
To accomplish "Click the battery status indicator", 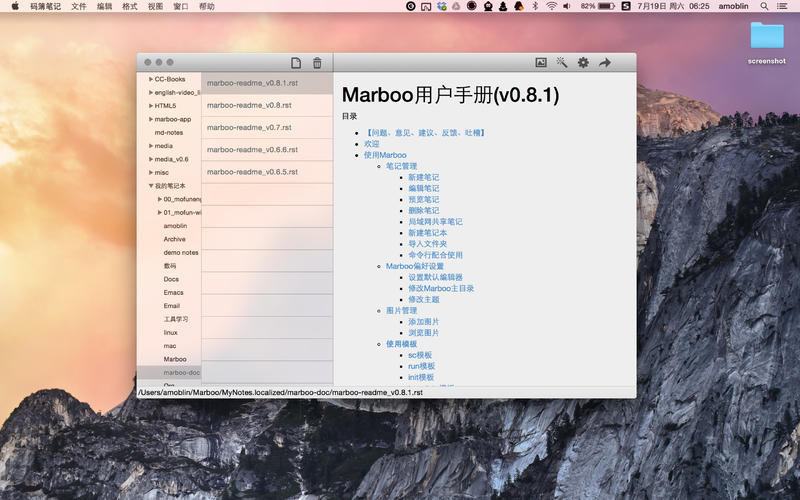I will click(x=598, y=6).
